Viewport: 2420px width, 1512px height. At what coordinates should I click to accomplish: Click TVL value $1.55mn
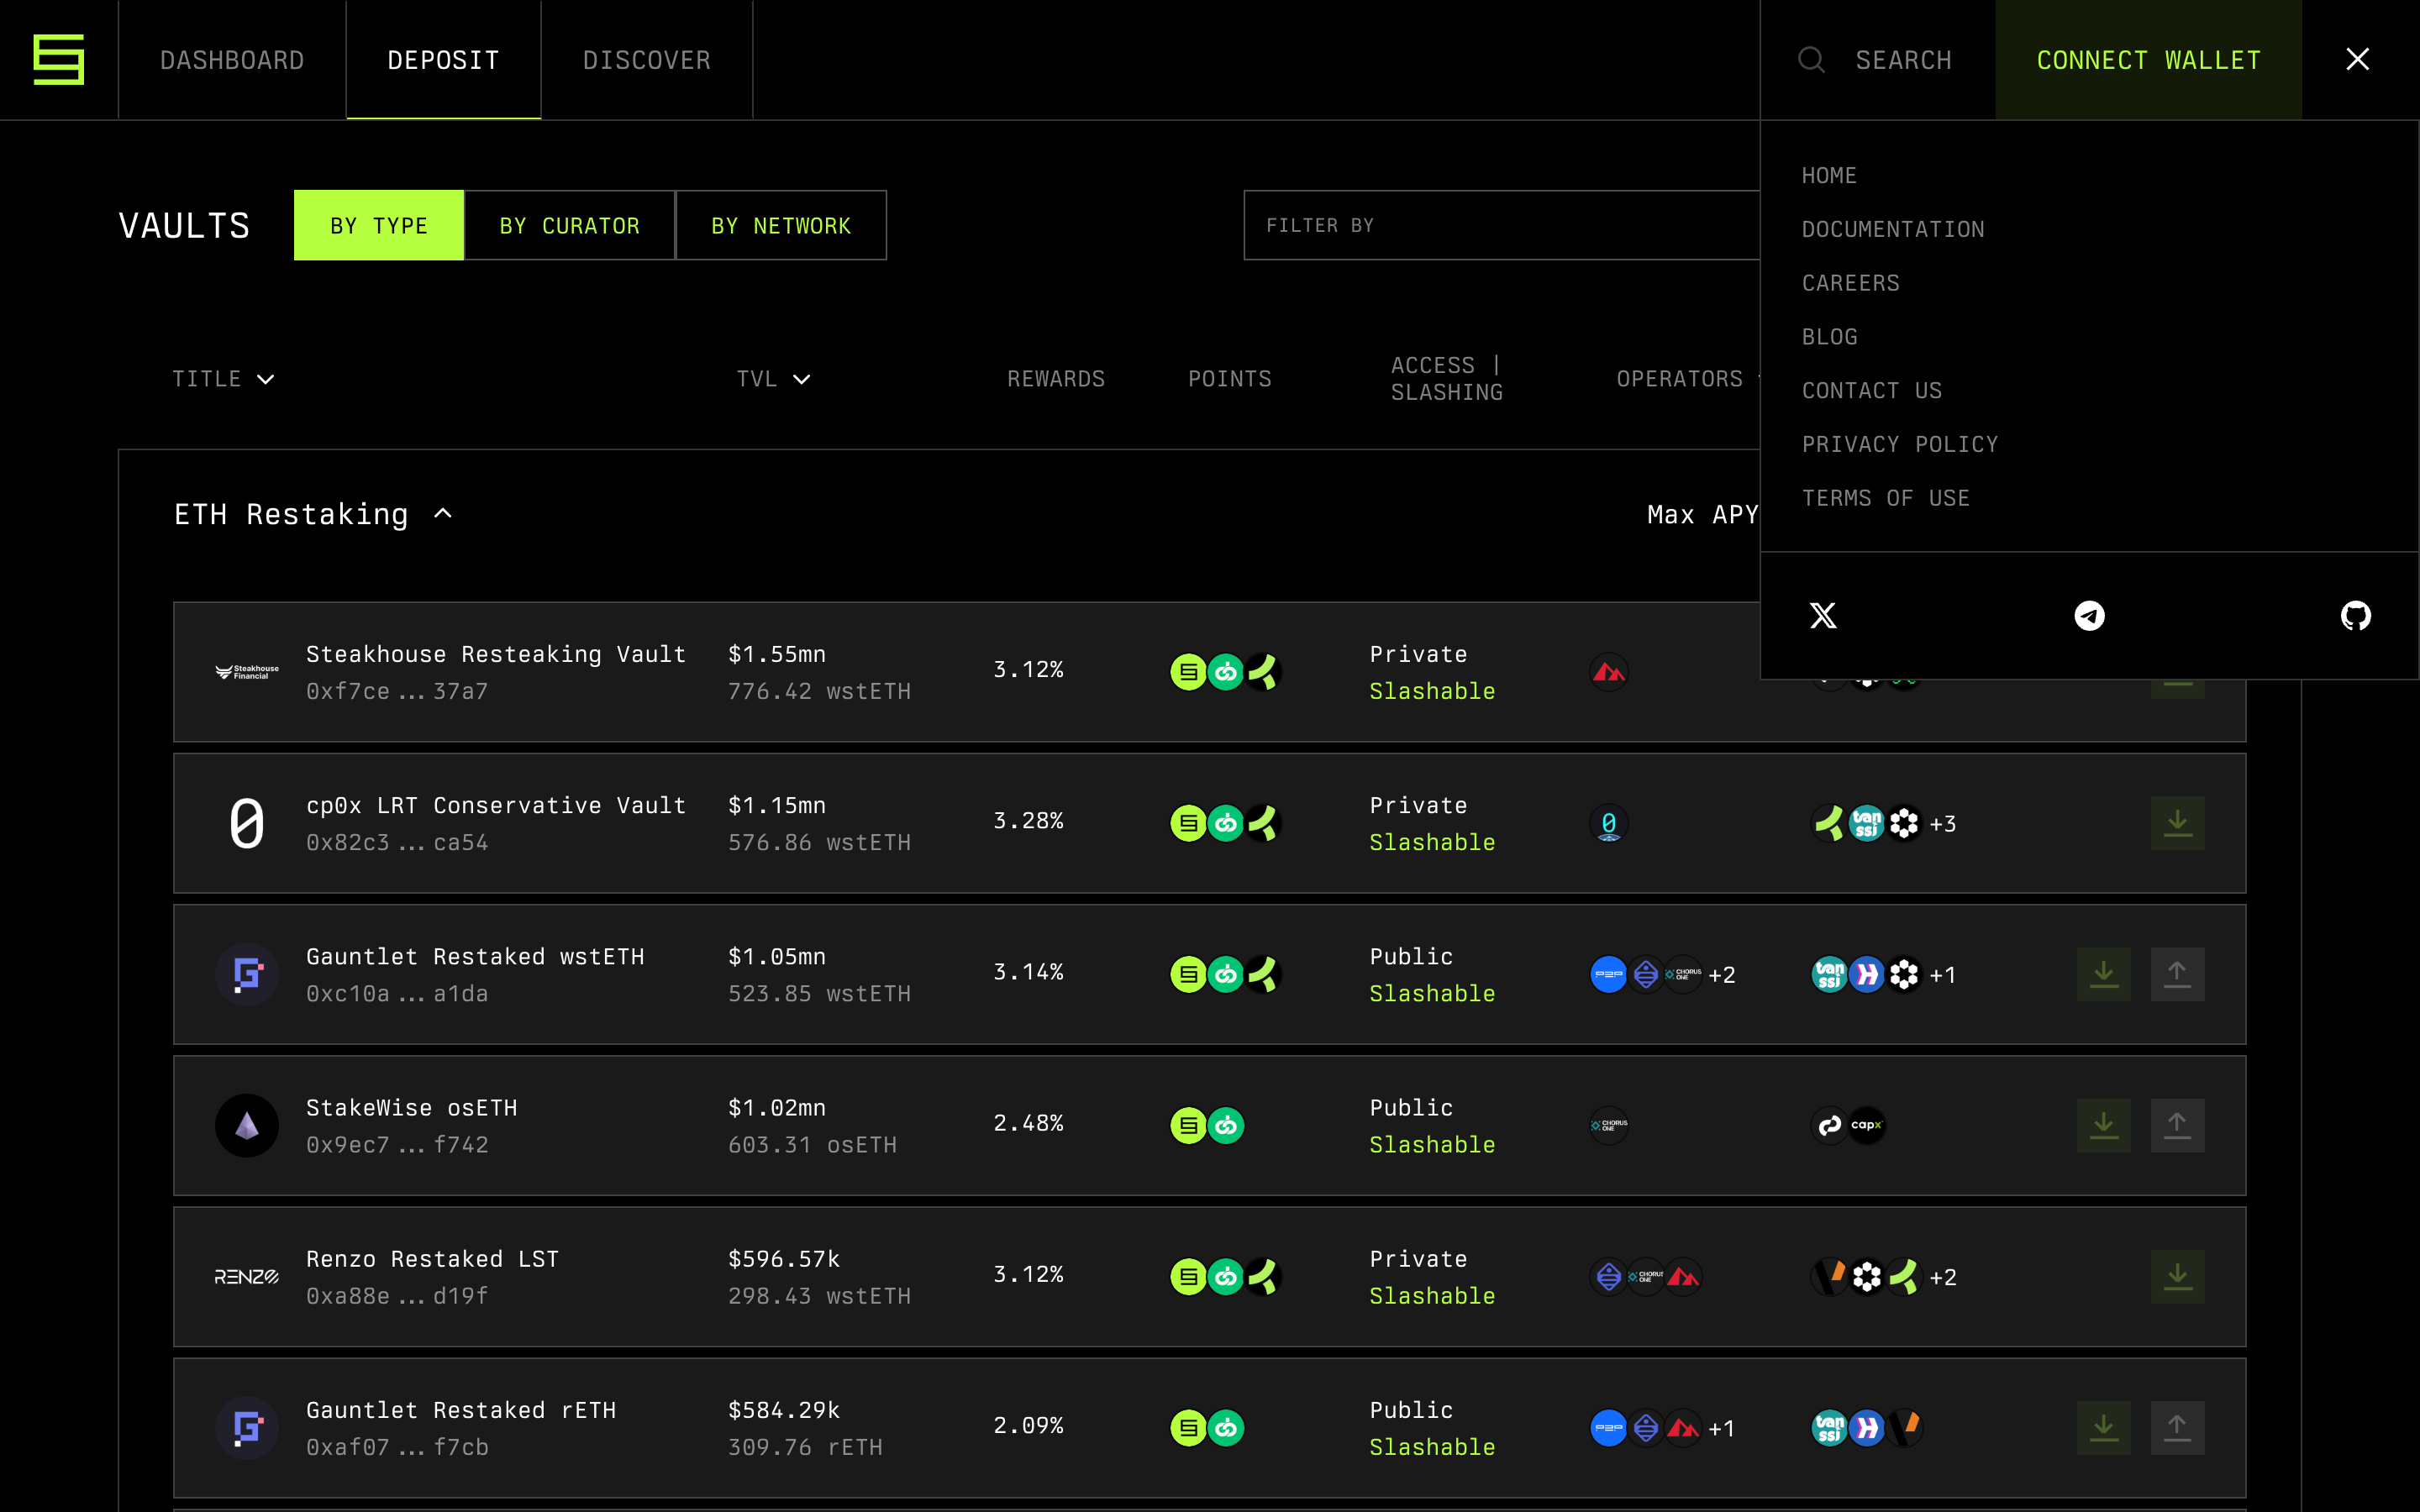click(777, 654)
